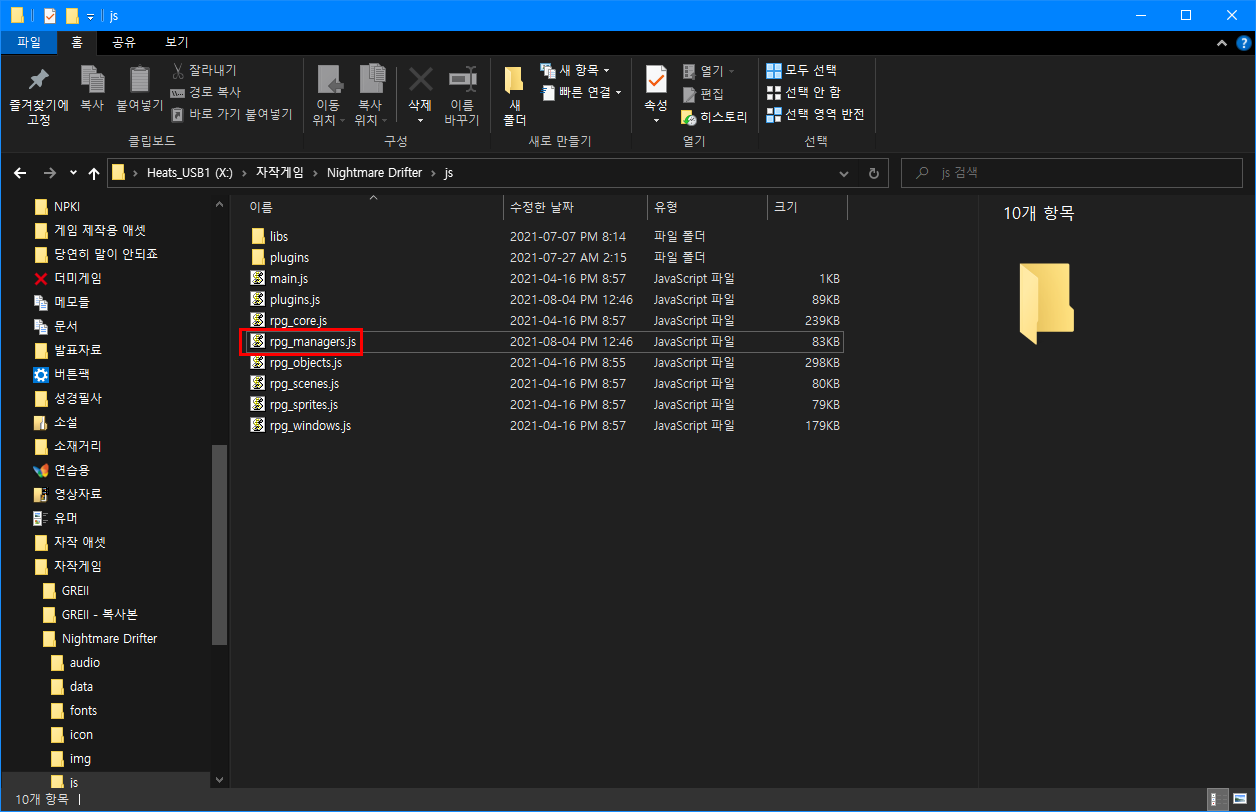
Task: Open recent locations dropdown arrow
Action: (73, 173)
